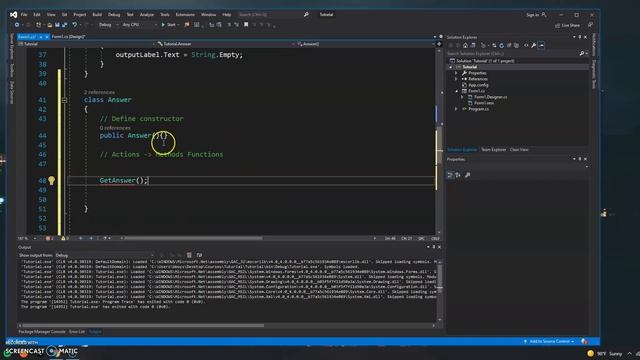Open the Tutorial.Answer type navigation dropdown
Image resolution: width=640 pixels, height=360 pixels.
225,44
